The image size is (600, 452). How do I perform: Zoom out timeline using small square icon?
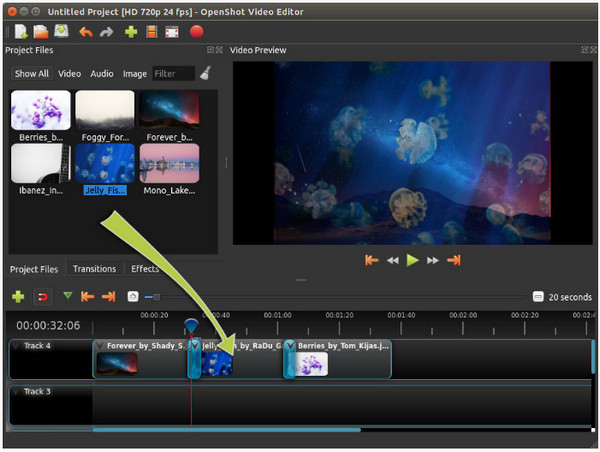click(133, 297)
